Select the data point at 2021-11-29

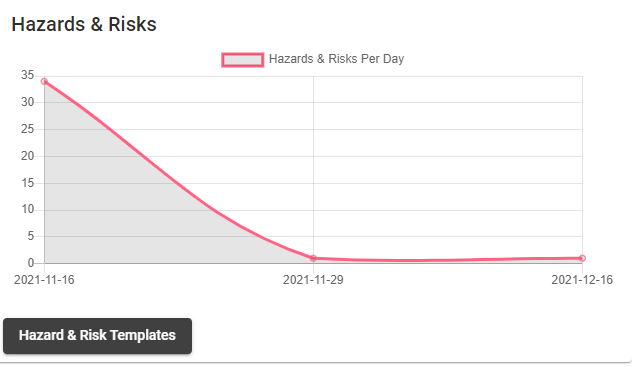(313, 258)
